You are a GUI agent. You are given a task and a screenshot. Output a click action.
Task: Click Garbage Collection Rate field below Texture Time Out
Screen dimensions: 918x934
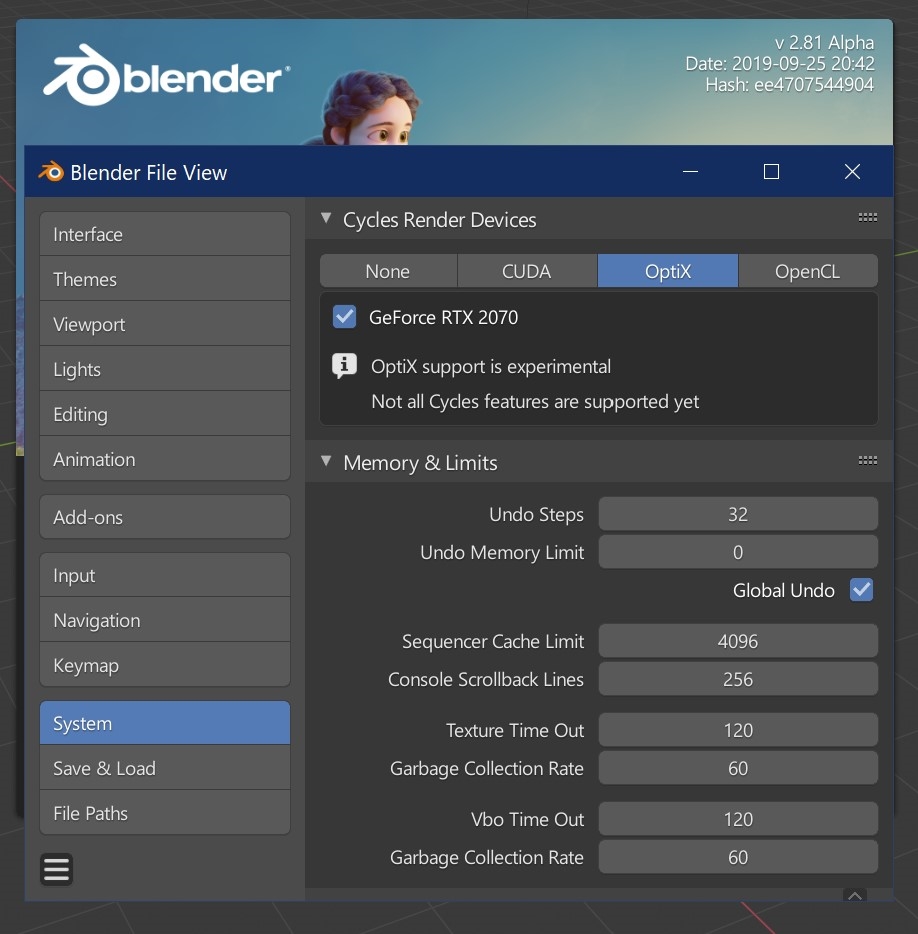click(738, 768)
